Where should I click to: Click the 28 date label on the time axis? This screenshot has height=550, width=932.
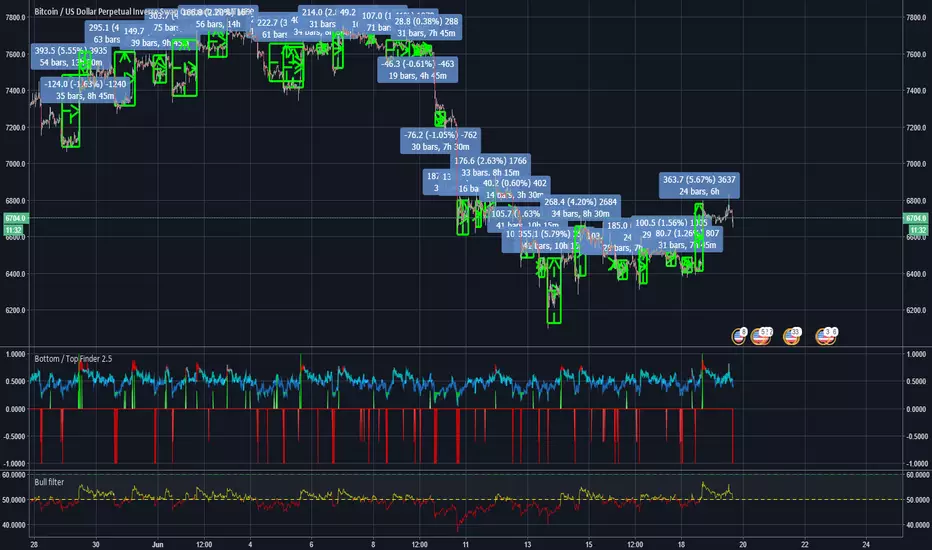34,544
